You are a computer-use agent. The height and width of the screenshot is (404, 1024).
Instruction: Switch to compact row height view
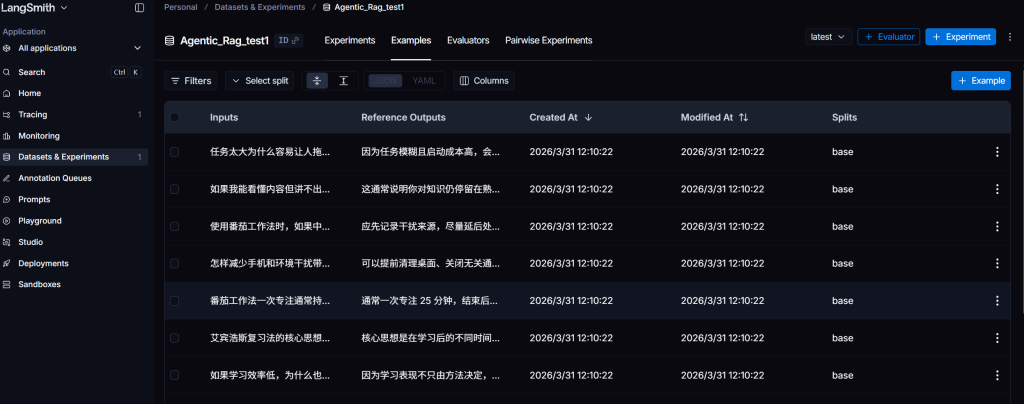point(317,81)
